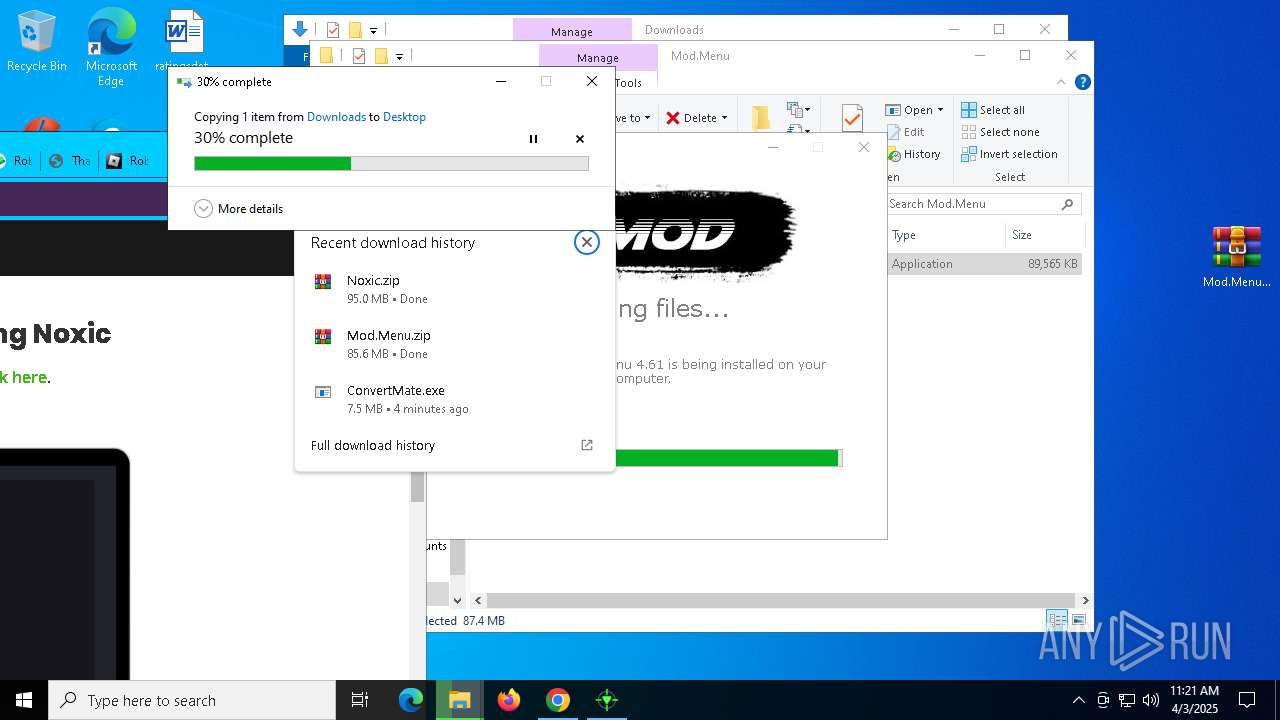This screenshot has width=1280, height=720.
Task: Close the Recent download history popup
Action: [587, 242]
